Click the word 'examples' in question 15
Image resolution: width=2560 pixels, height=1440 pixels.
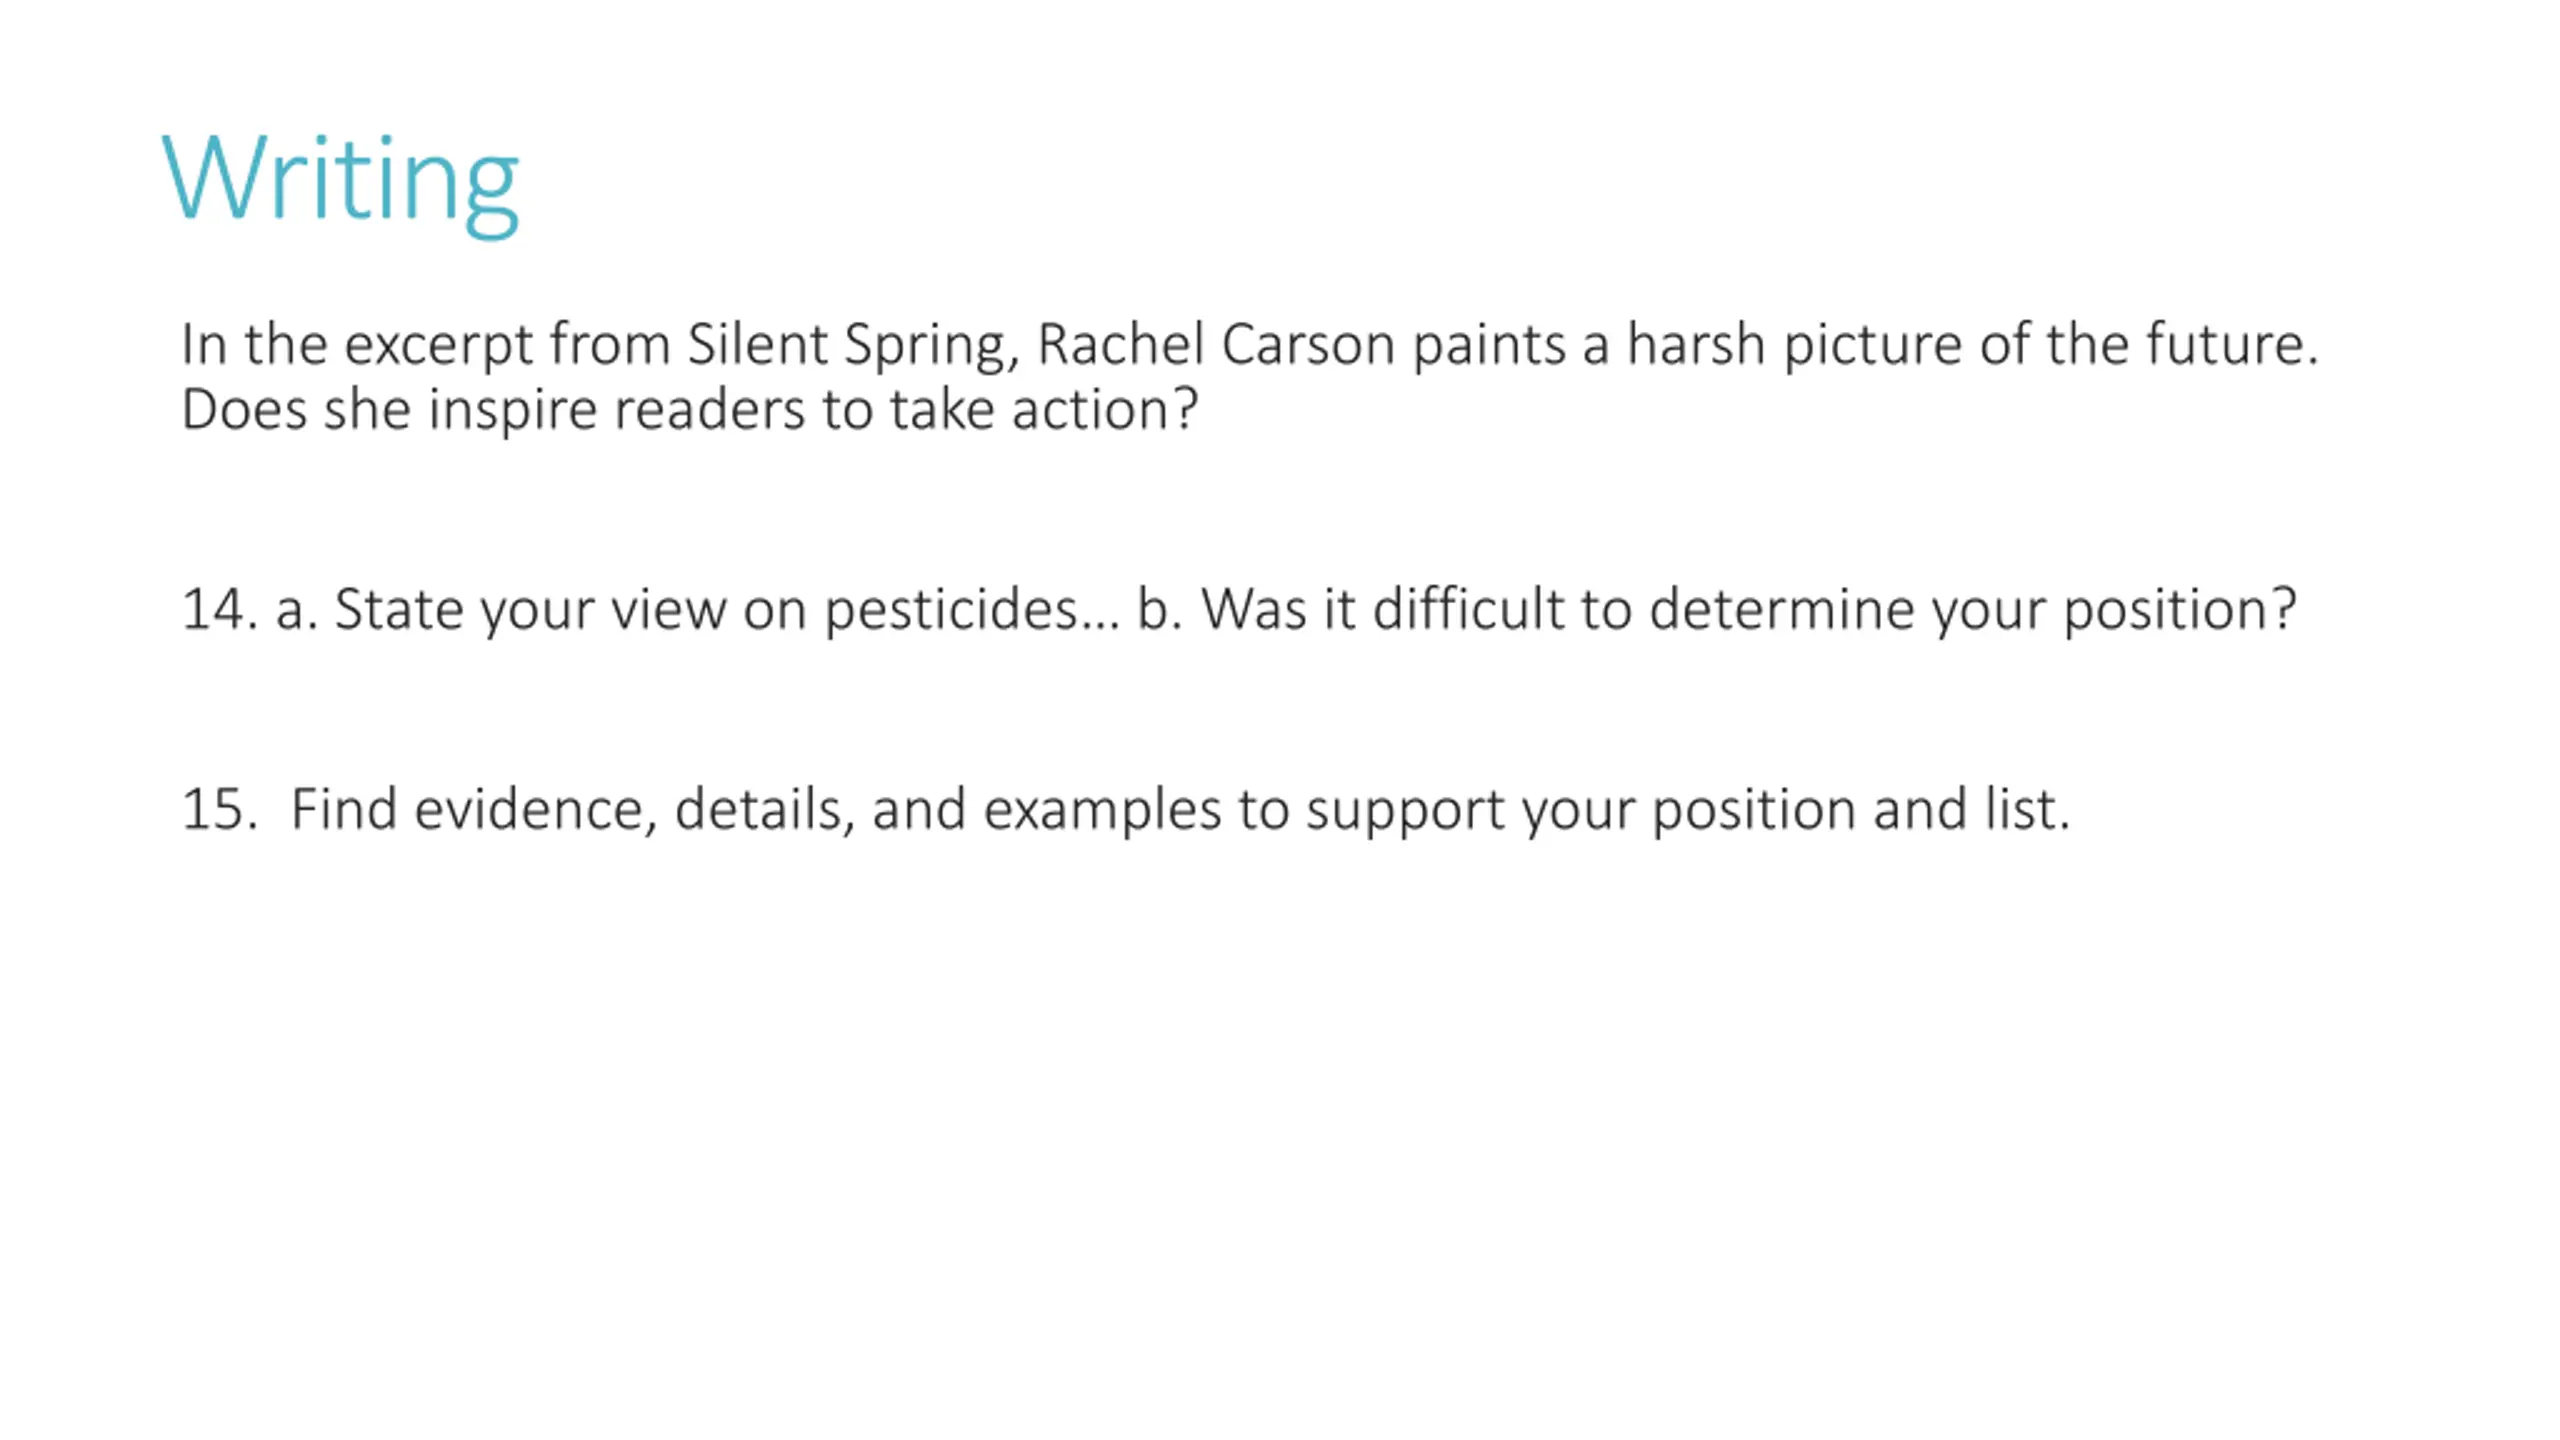pyautogui.click(x=1102, y=811)
